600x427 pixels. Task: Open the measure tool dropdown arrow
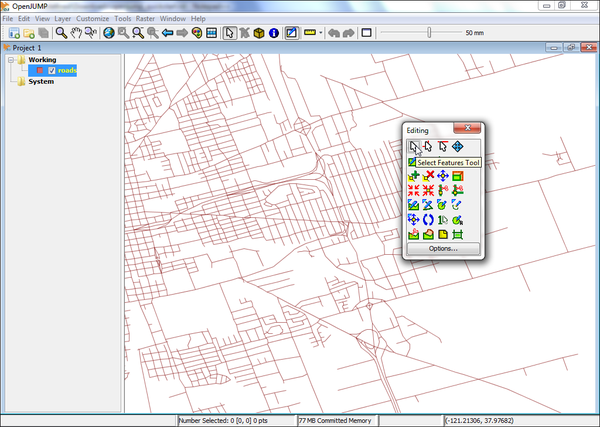(320, 32)
